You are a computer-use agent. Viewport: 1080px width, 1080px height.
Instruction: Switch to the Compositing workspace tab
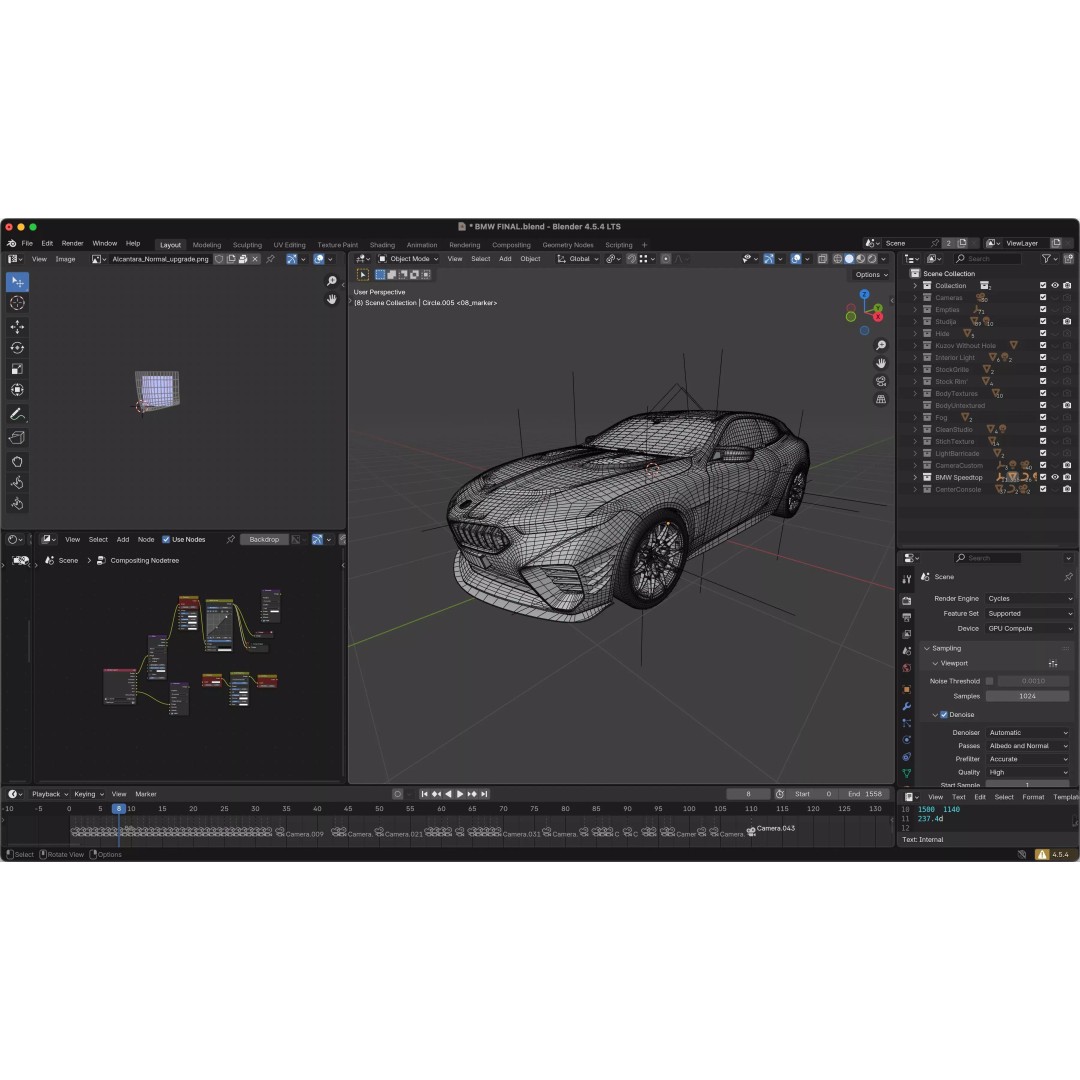[x=511, y=245]
